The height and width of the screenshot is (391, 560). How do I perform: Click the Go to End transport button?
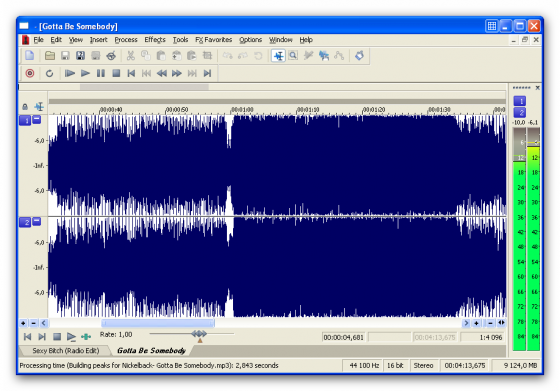(207, 73)
